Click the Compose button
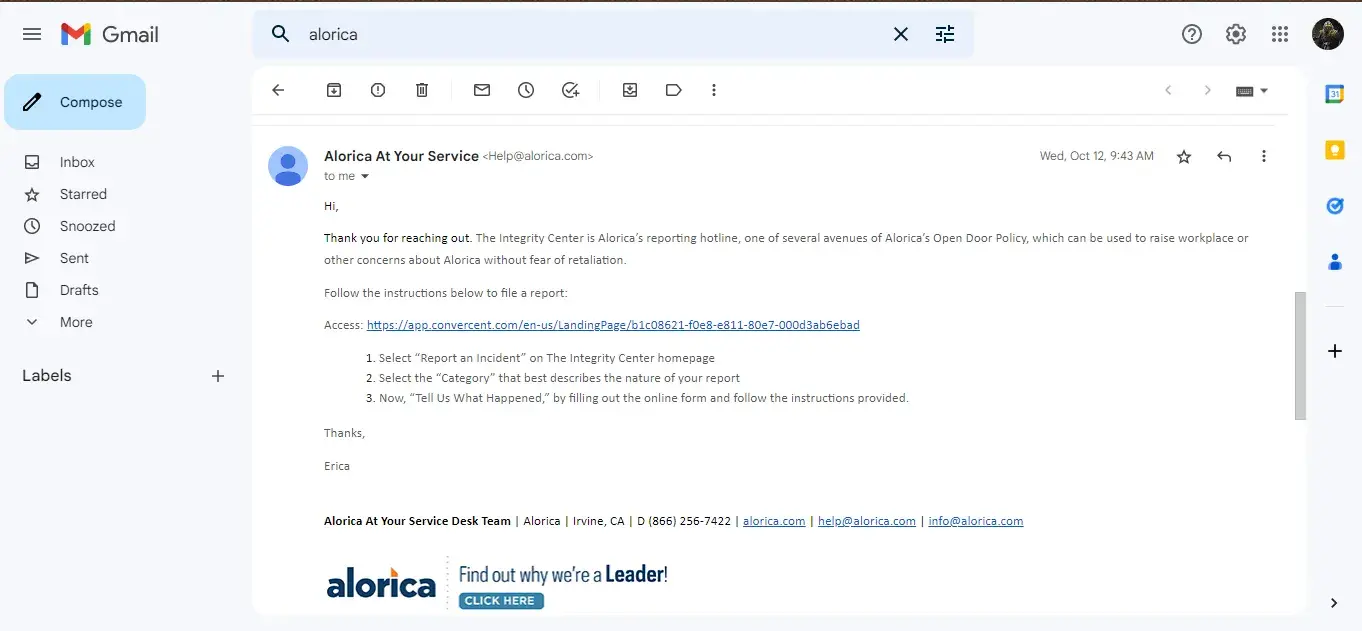This screenshot has height=631, width=1362. click(x=75, y=102)
